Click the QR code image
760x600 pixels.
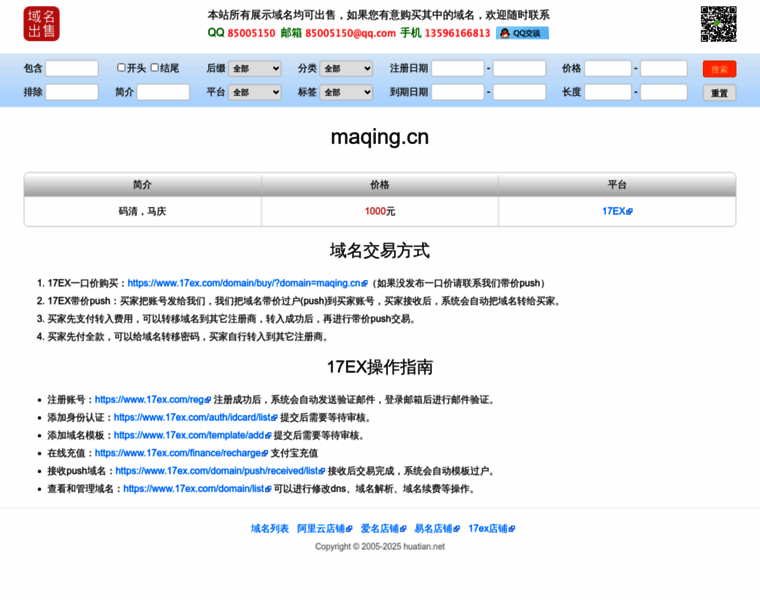(x=718, y=24)
